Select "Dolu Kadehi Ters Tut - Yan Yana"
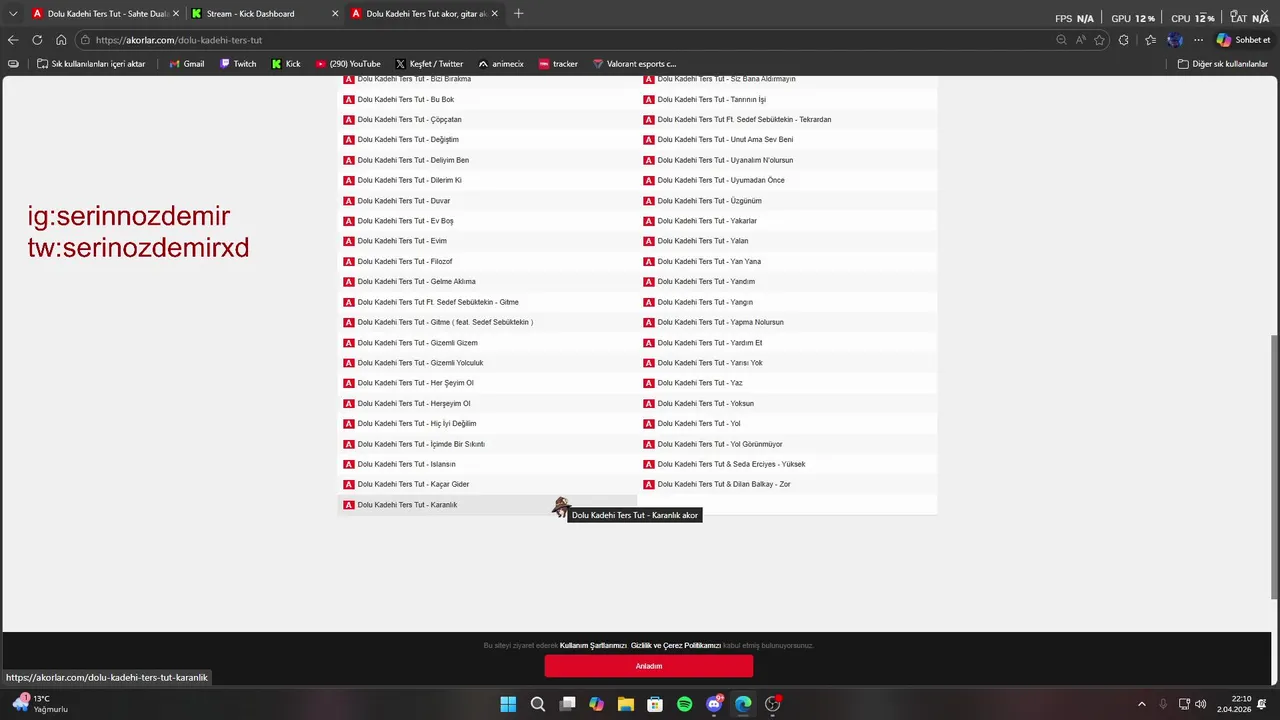This screenshot has width=1280, height=720. pos(709,262)
